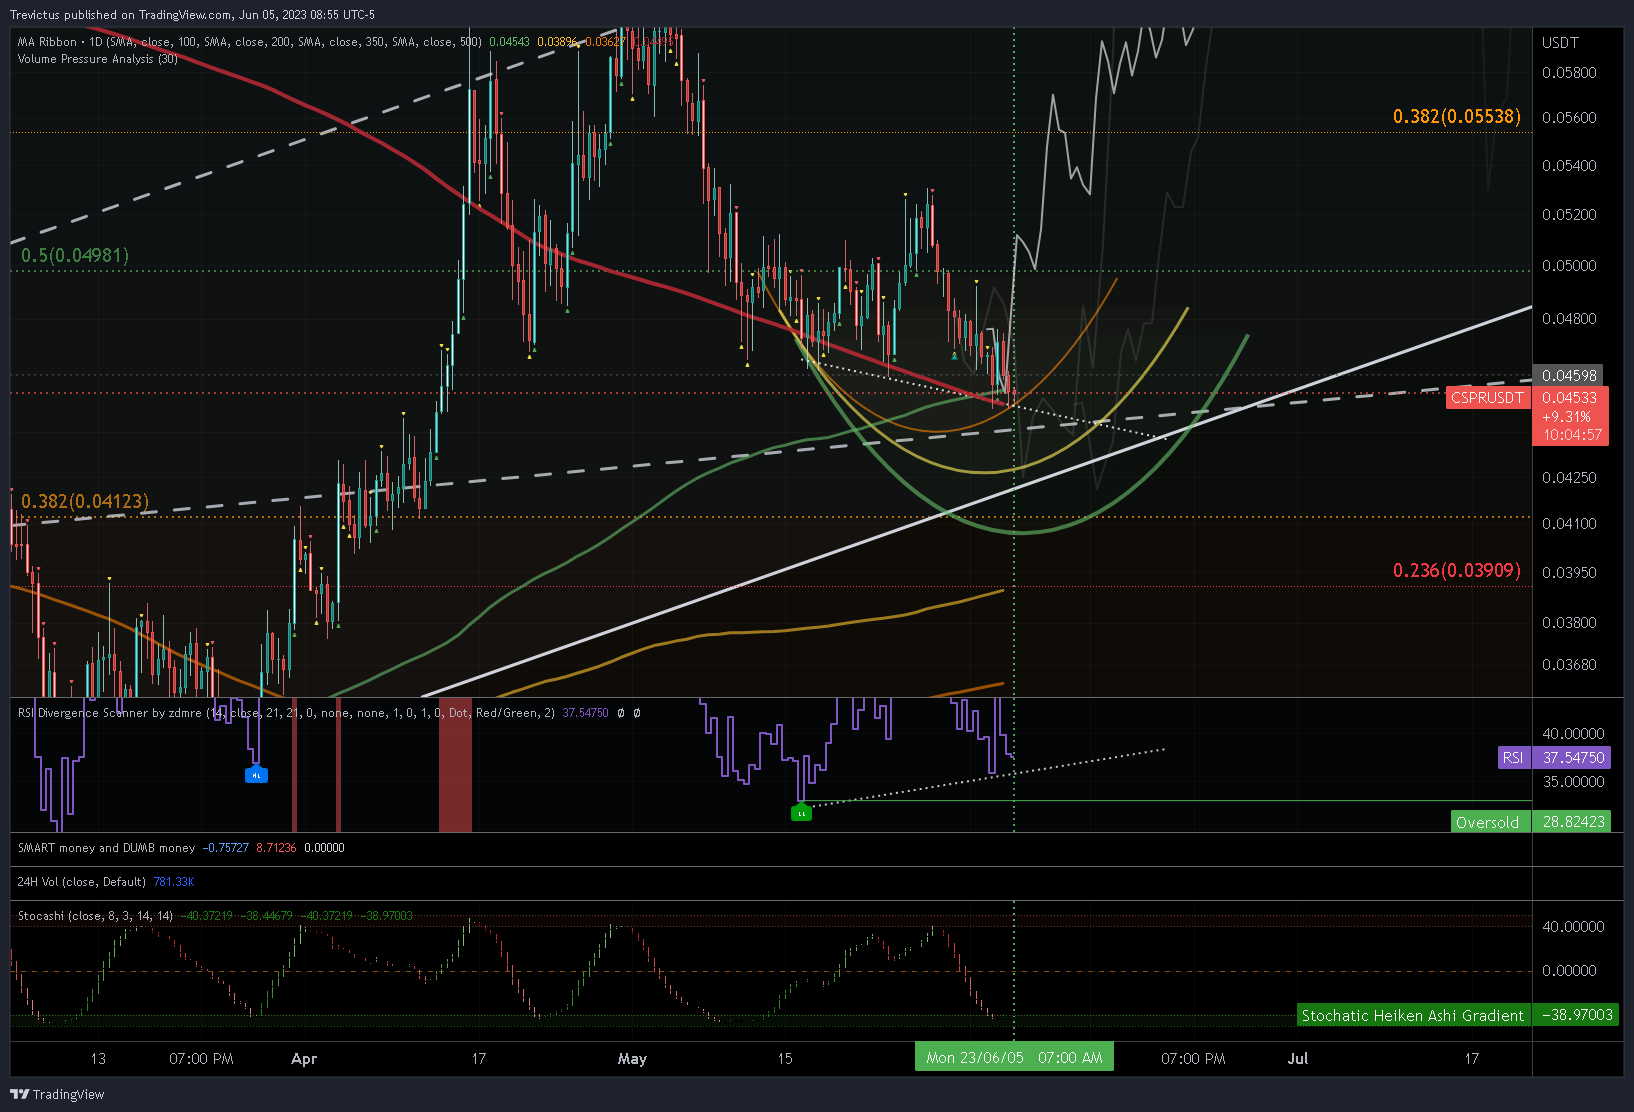This screenshot has width=1634, height=1112.
Task: Click the 8.71236 value in SMART money legend
Action: pos(276,848)
